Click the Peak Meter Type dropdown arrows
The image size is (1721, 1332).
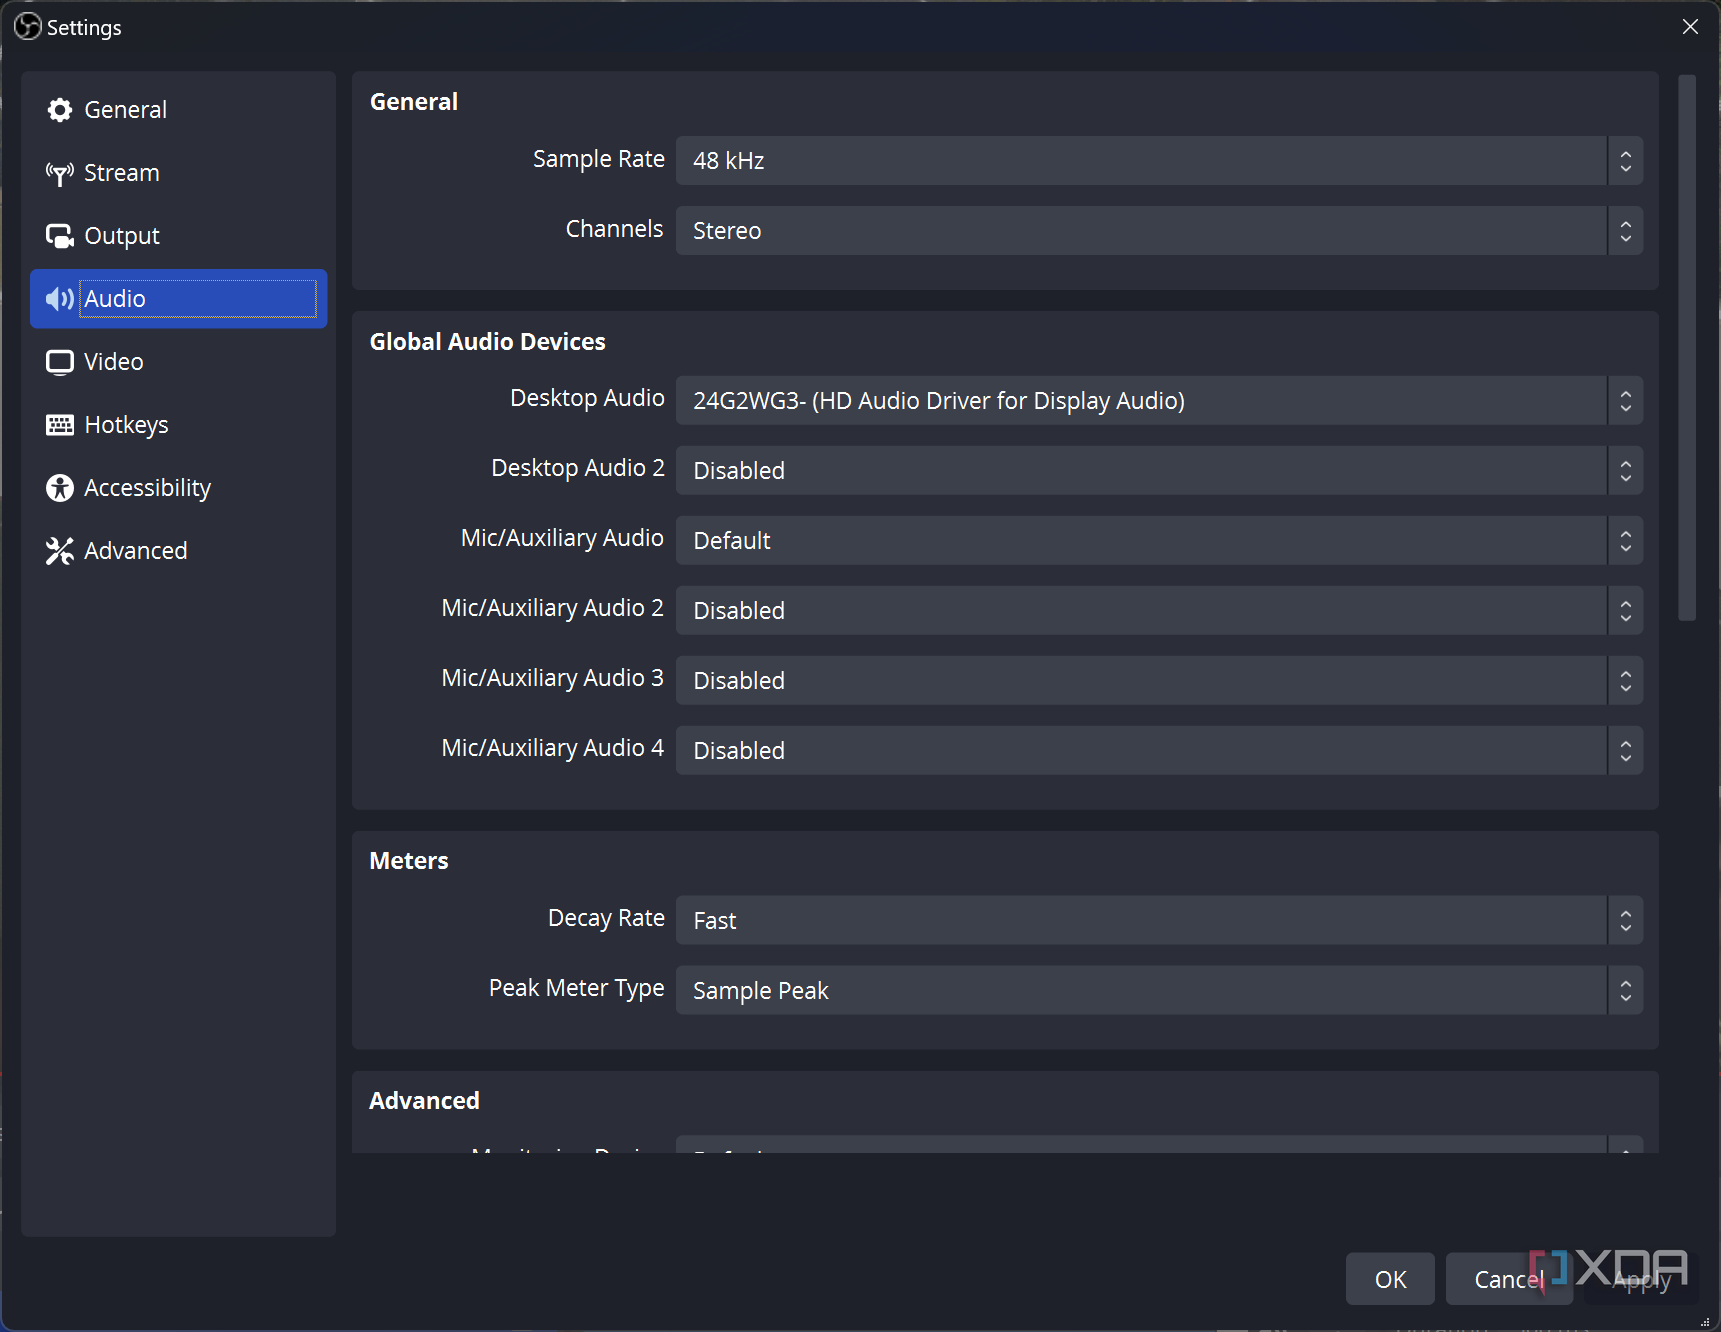1626,991
